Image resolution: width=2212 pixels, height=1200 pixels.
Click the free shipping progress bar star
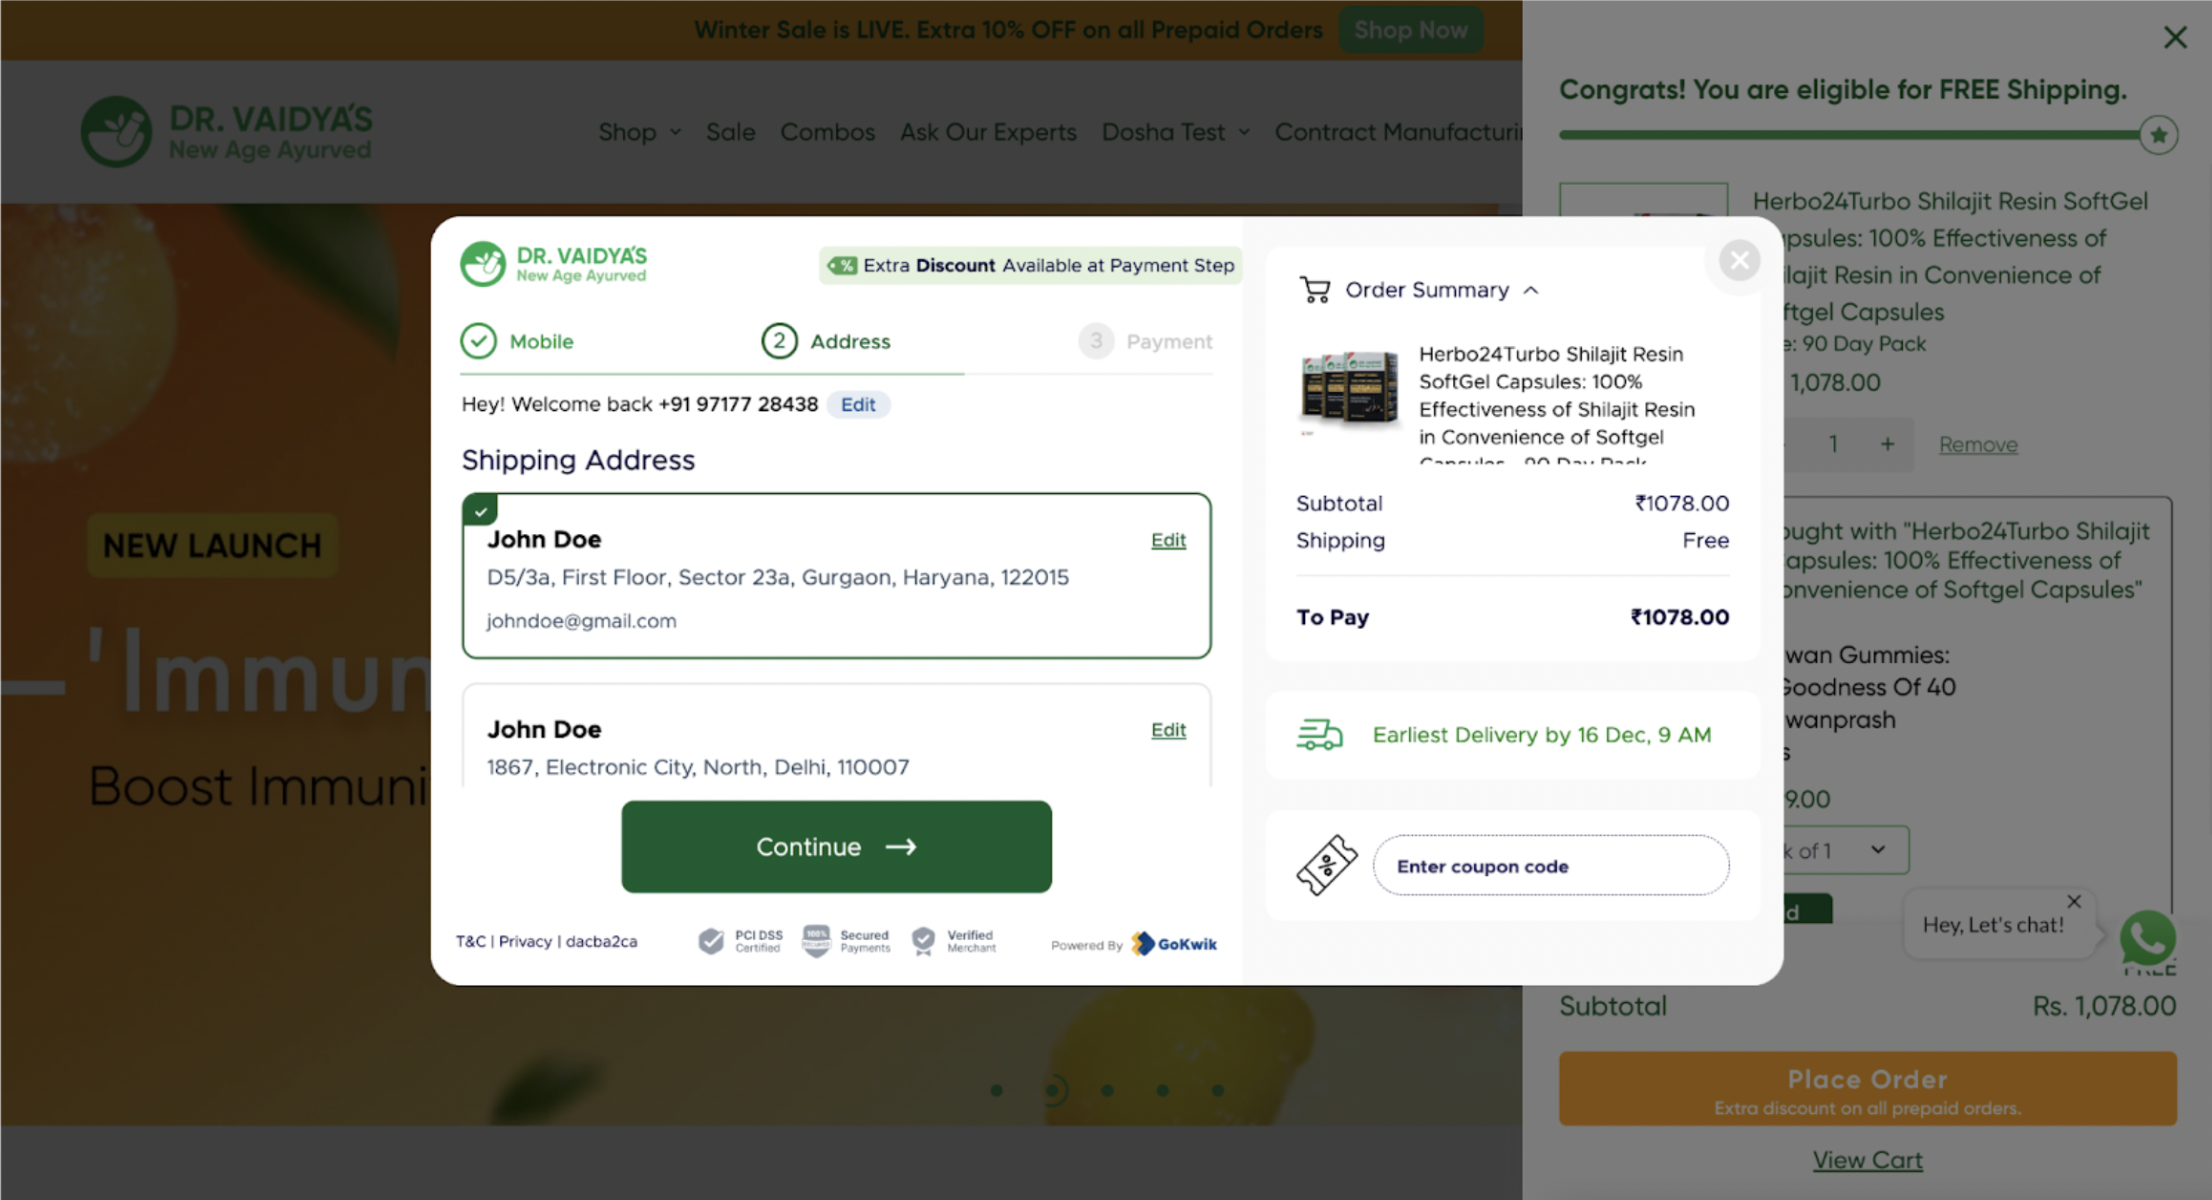(x=2158, y=135)
